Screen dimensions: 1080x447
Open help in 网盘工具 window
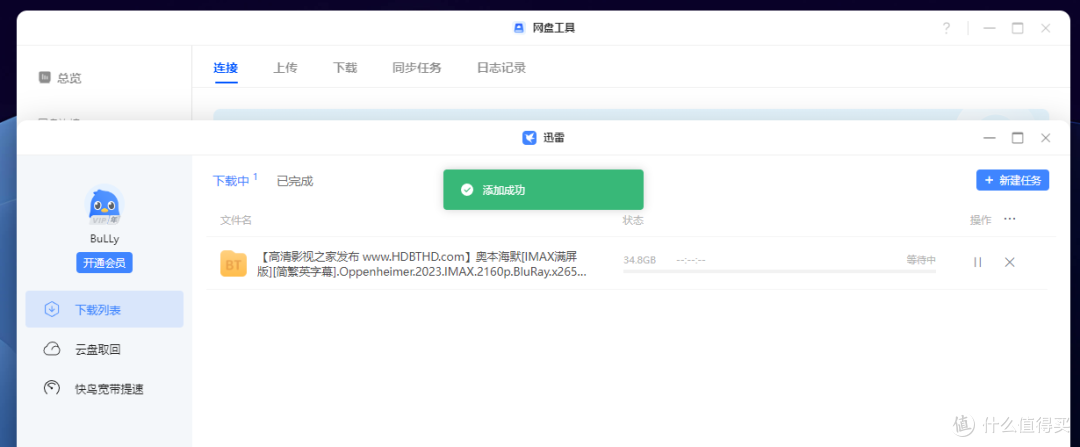click(946, 28)
